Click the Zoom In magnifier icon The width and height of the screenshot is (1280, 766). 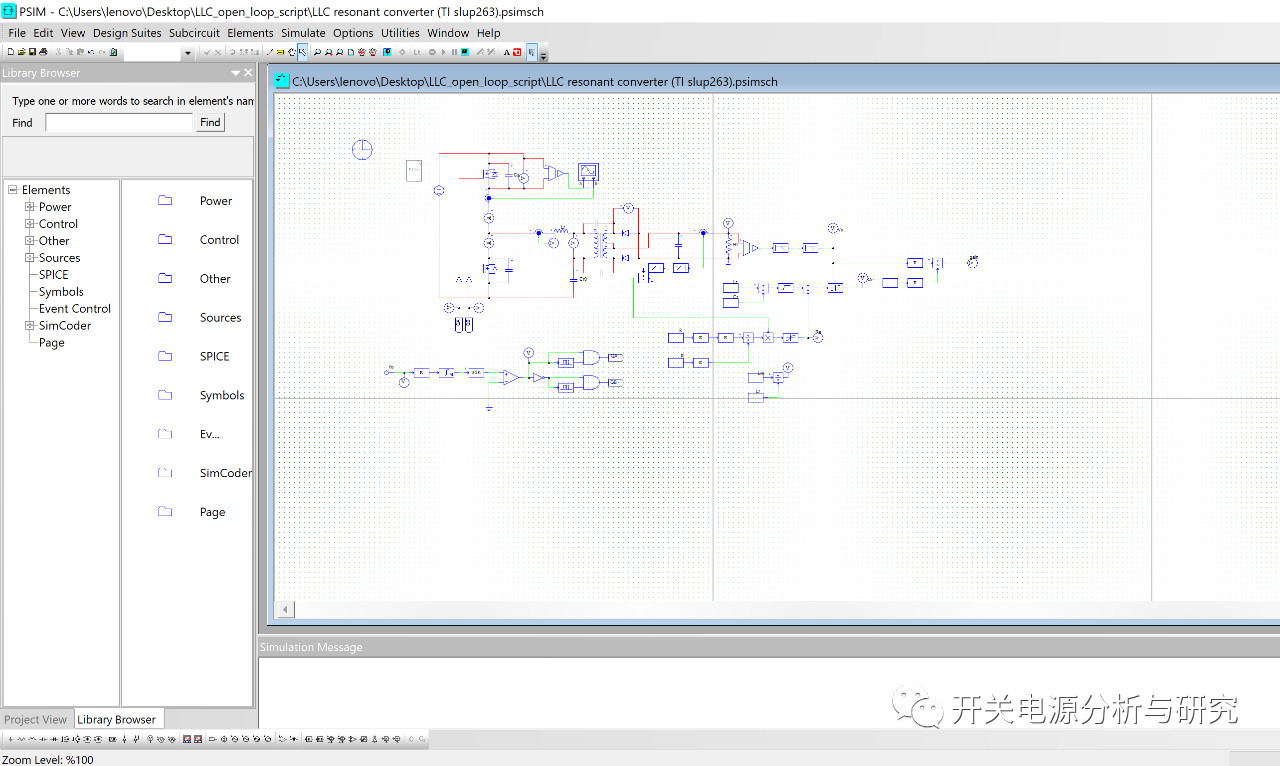(x=327, y=51)
